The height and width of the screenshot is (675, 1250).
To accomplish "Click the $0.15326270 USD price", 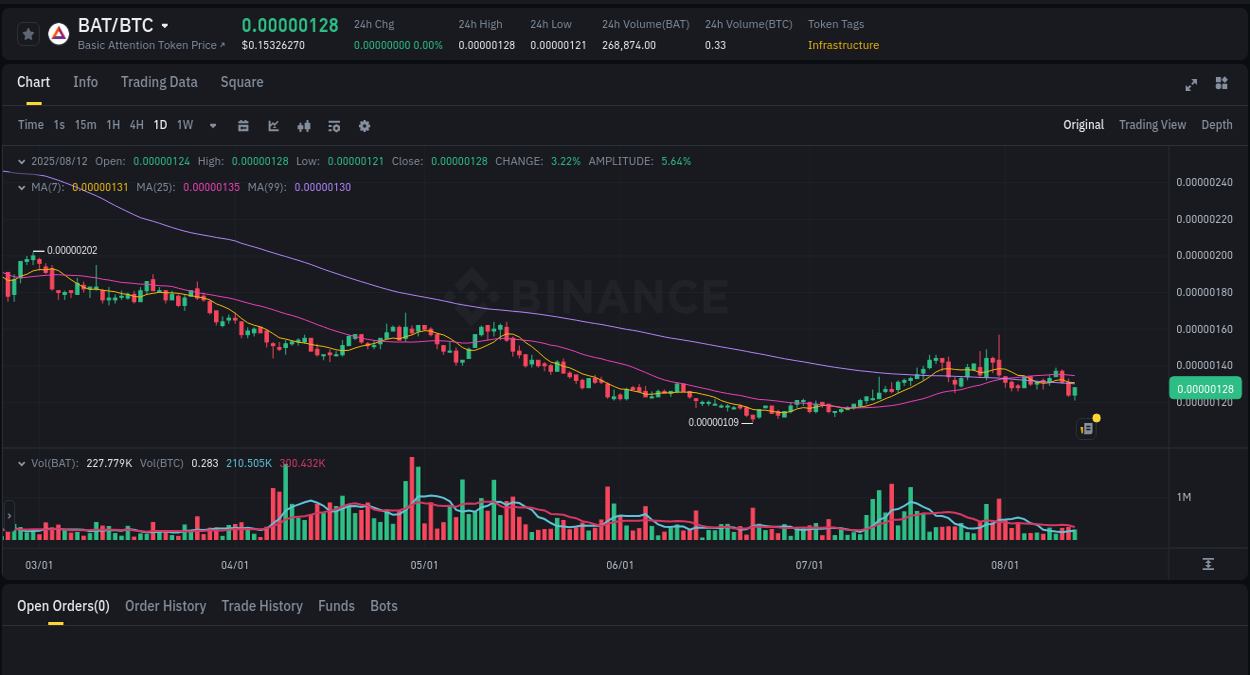I will click(273, 45).
